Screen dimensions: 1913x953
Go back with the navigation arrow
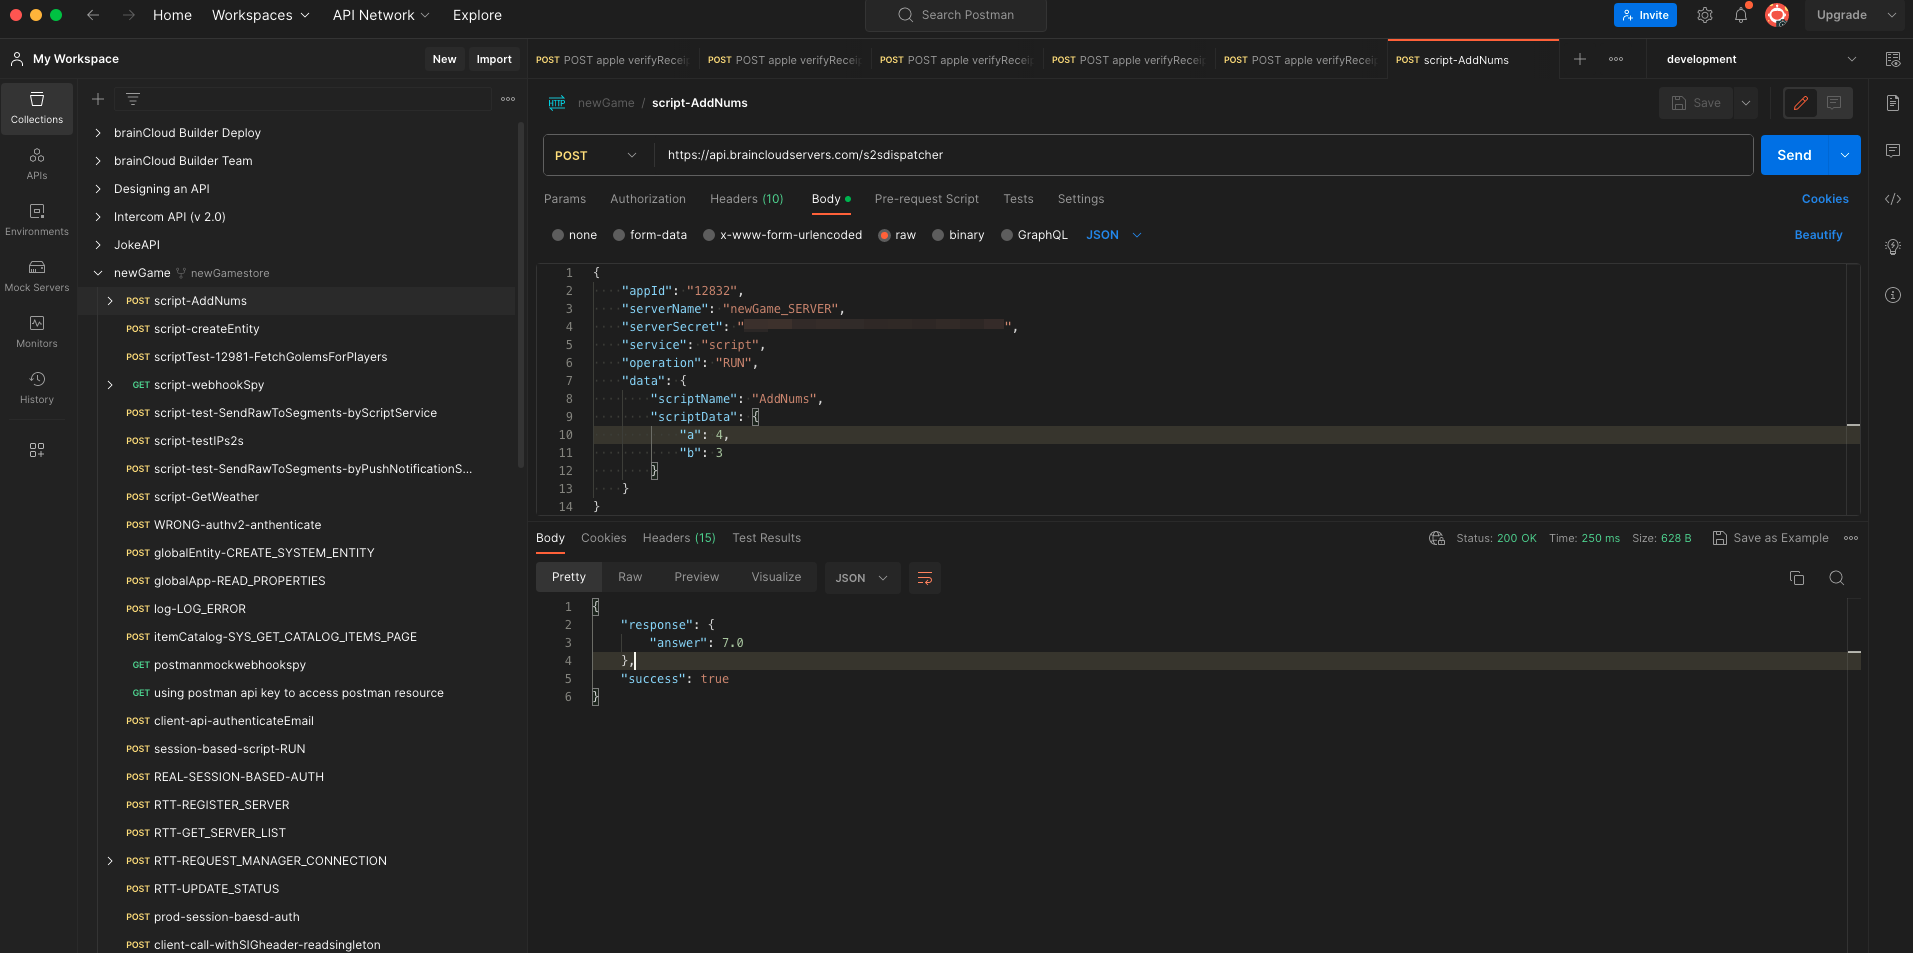pos(93,15)
